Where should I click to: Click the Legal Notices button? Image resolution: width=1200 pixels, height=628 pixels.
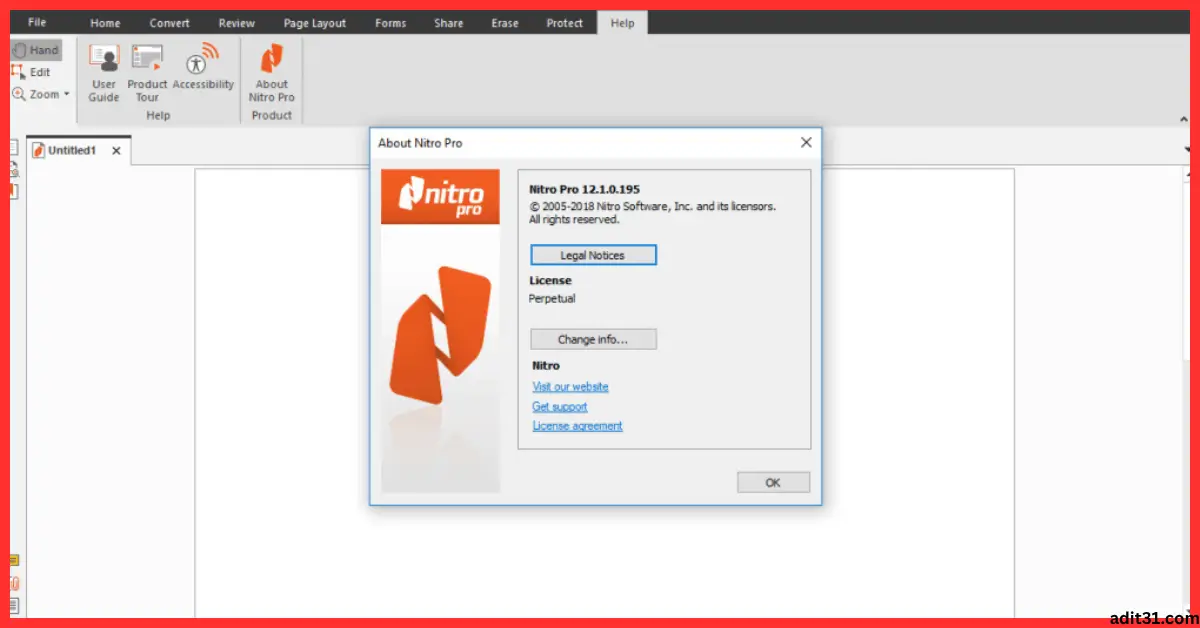593,254
